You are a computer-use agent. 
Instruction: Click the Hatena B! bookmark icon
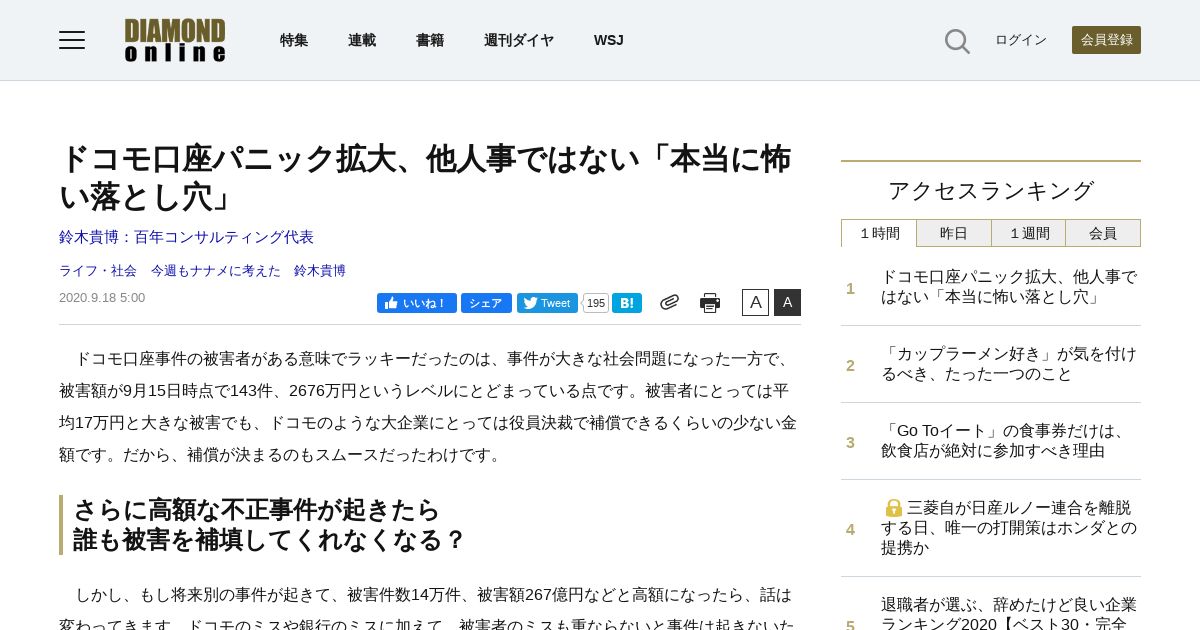click(x=627, y=303)
